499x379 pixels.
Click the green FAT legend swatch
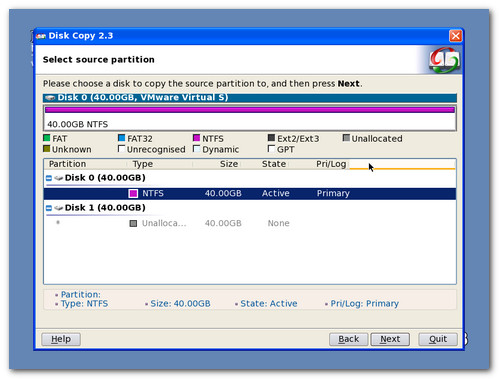[47, 138]
